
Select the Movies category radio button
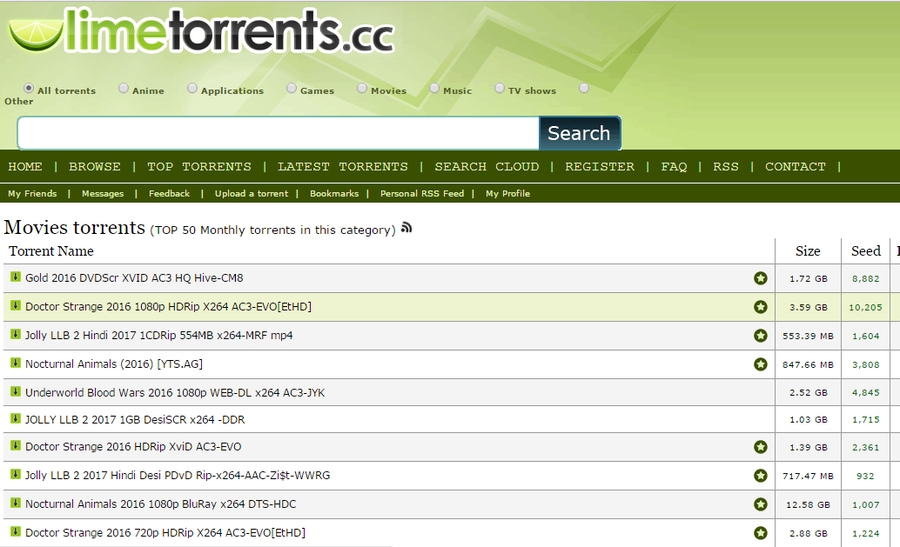point(362,89)
